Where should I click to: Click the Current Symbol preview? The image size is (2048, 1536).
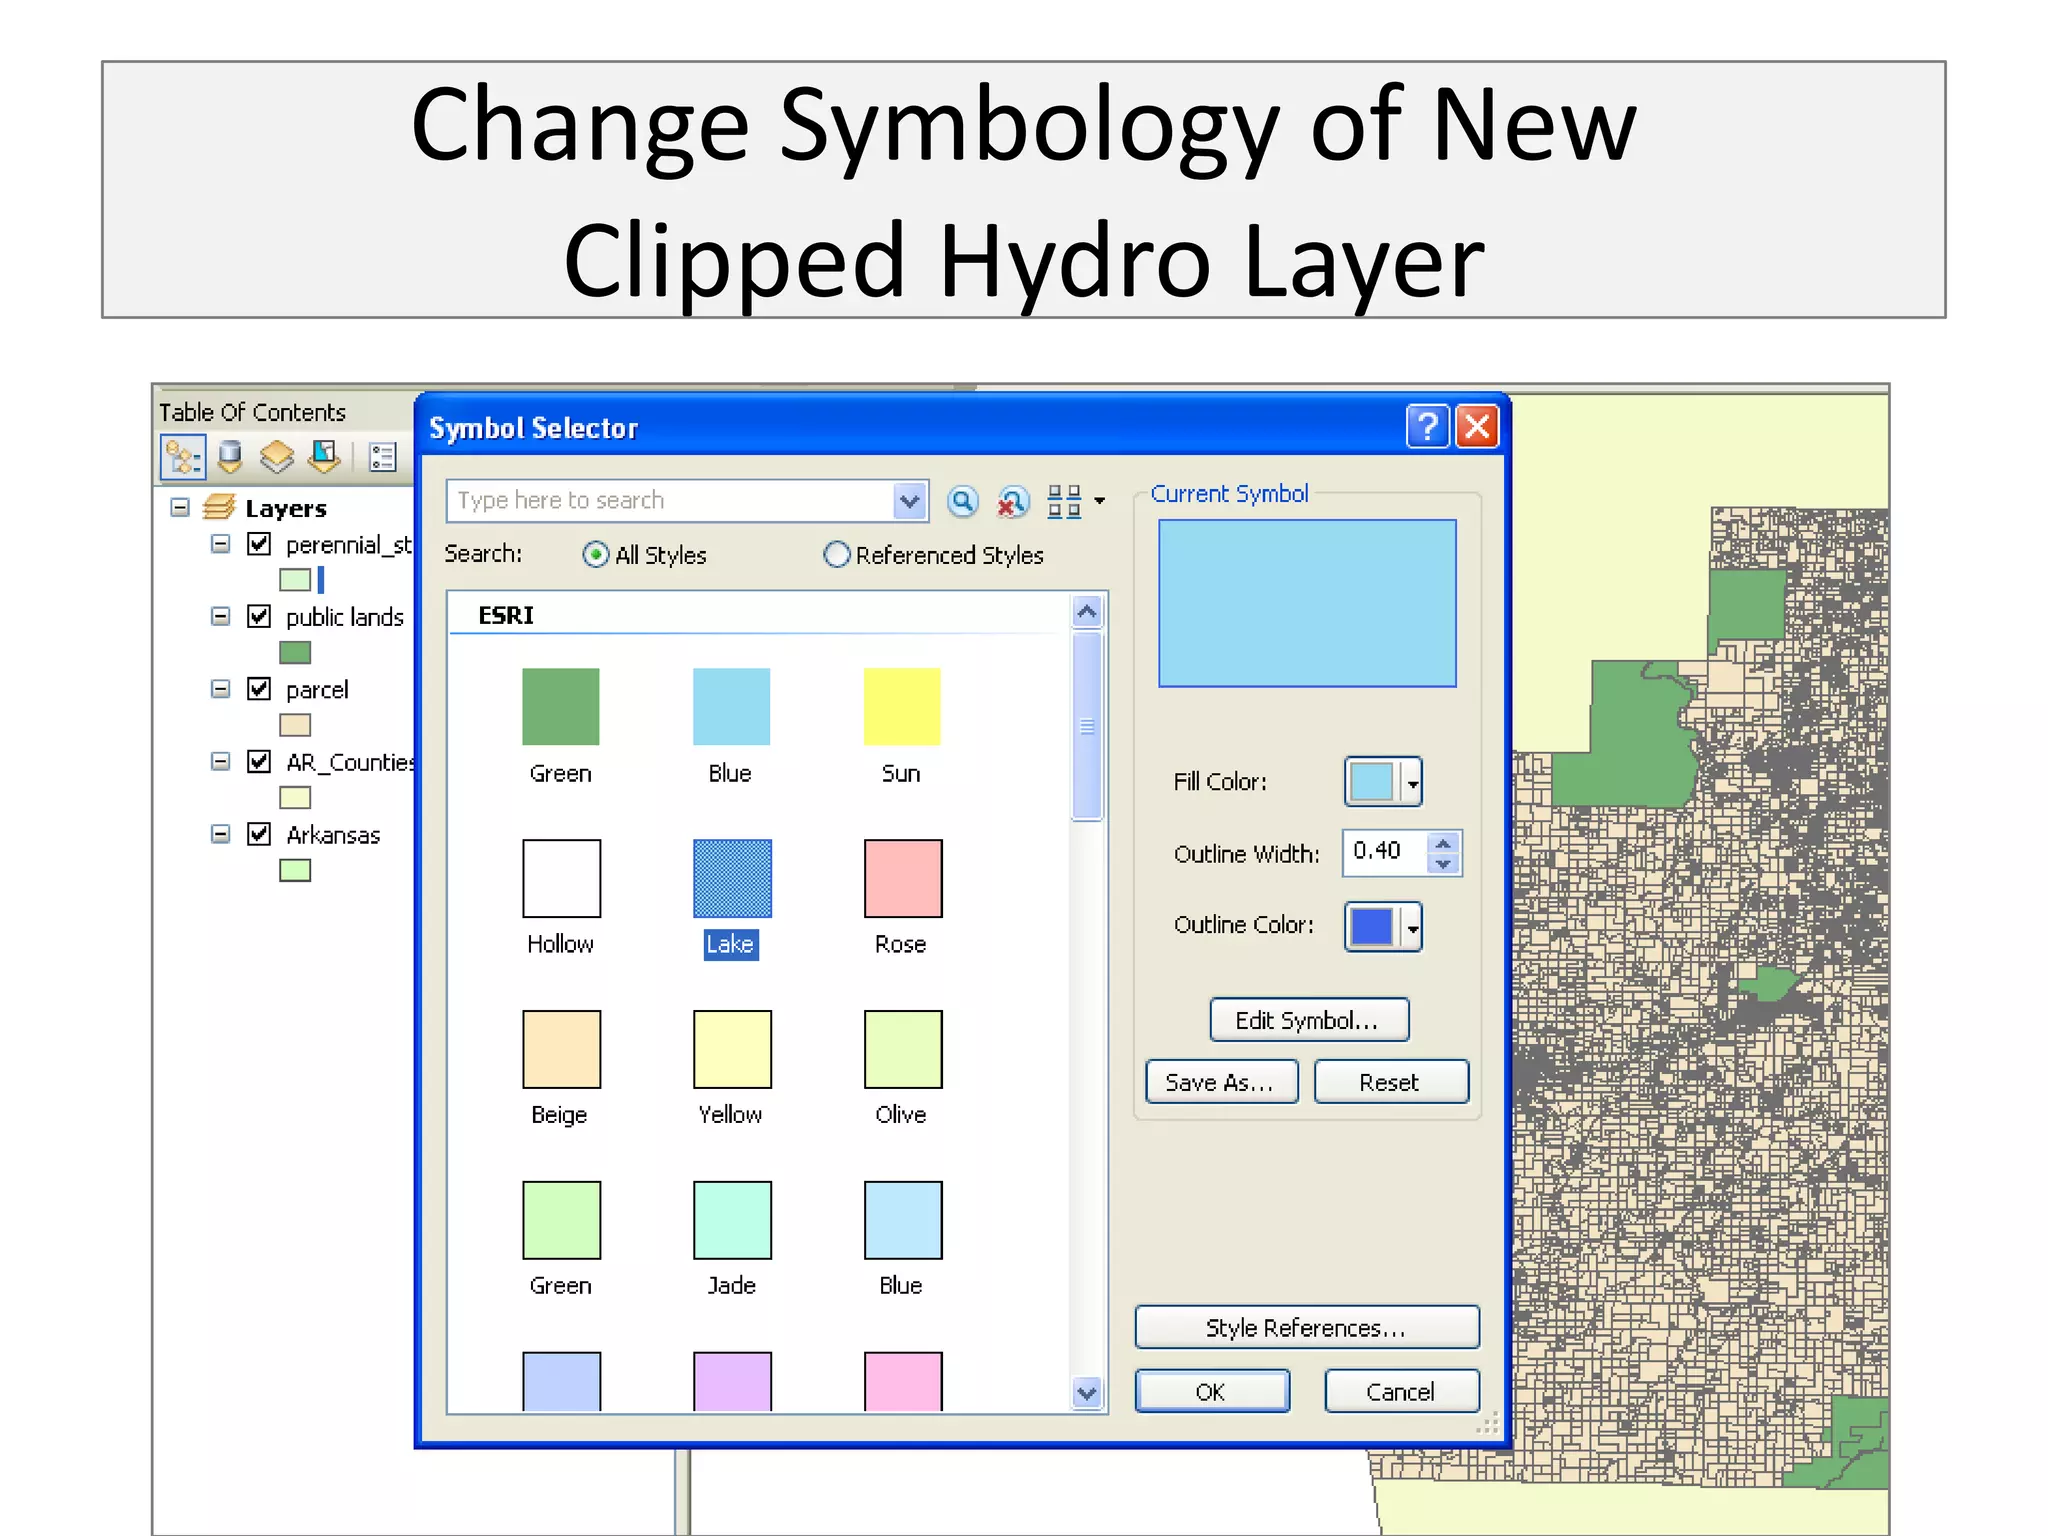[1307, 603]
